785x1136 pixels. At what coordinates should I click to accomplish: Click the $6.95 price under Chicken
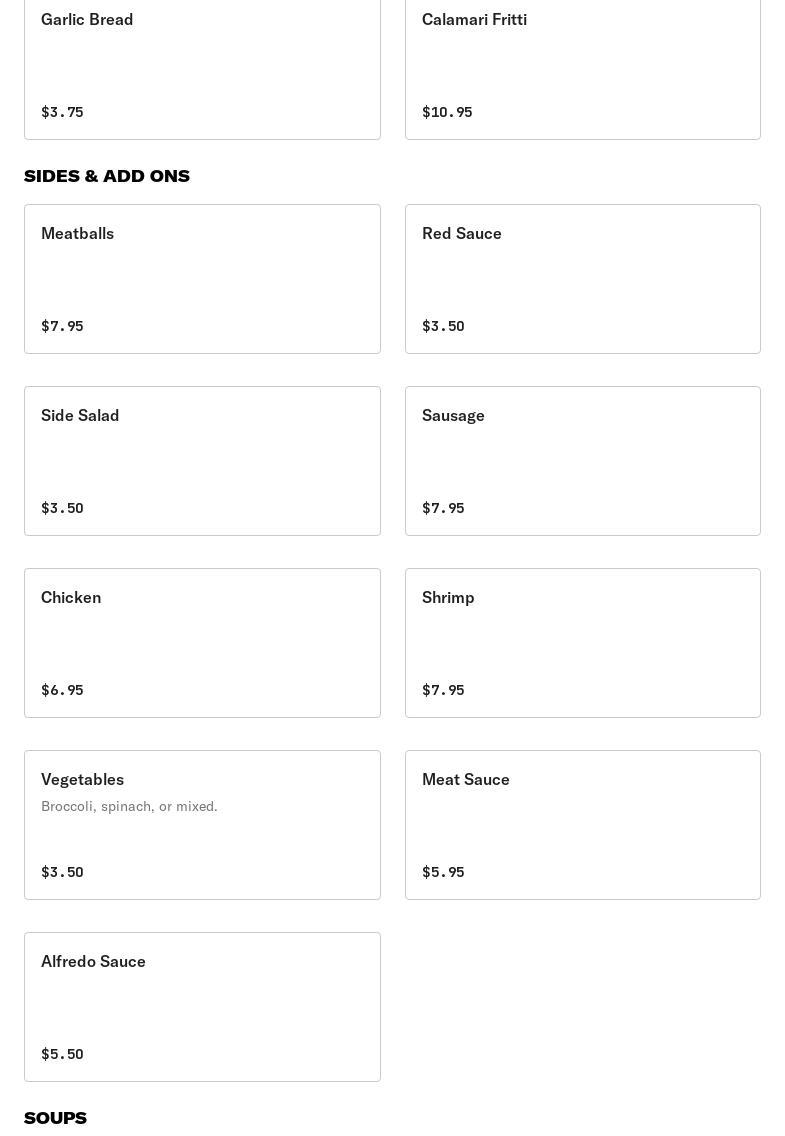point(62,690)
